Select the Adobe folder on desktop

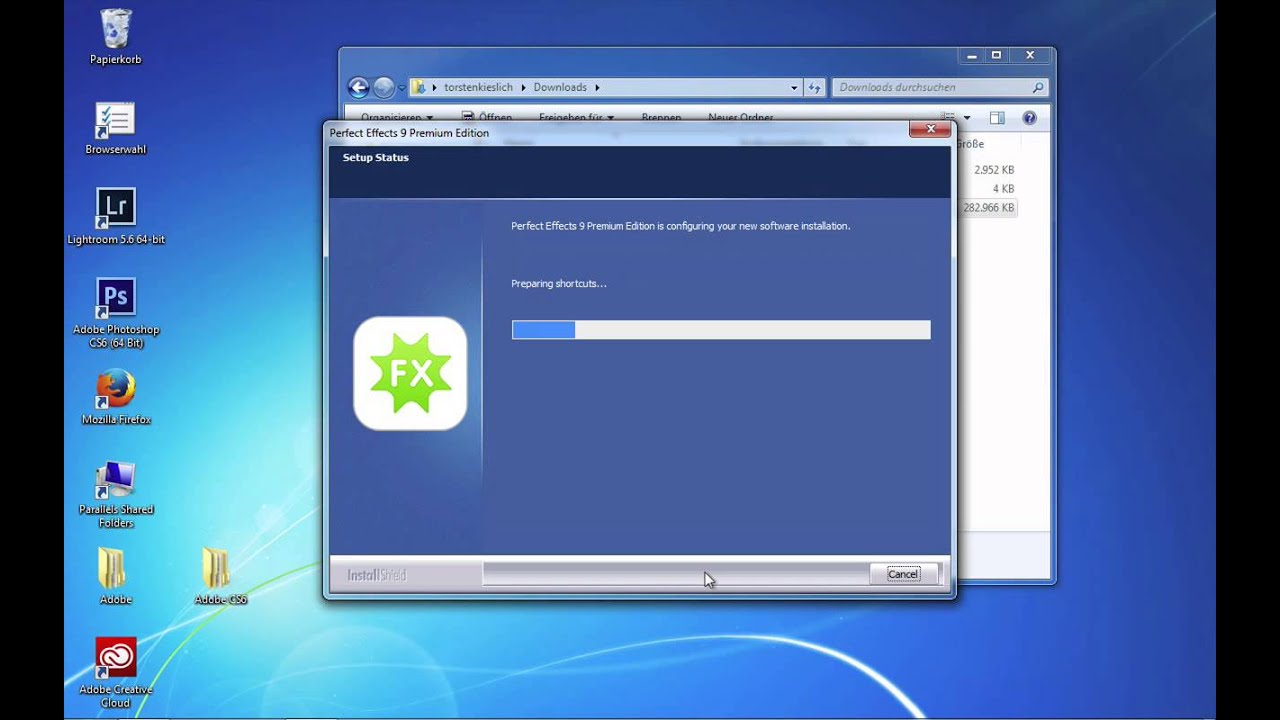click(x=115, y=576)
